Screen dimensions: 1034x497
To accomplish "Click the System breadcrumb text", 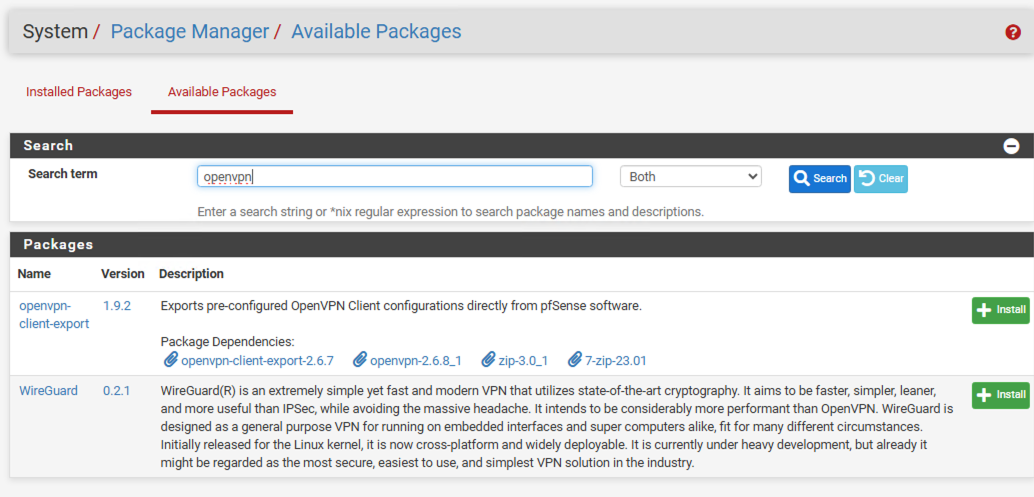I will click(x=55, y=32).
